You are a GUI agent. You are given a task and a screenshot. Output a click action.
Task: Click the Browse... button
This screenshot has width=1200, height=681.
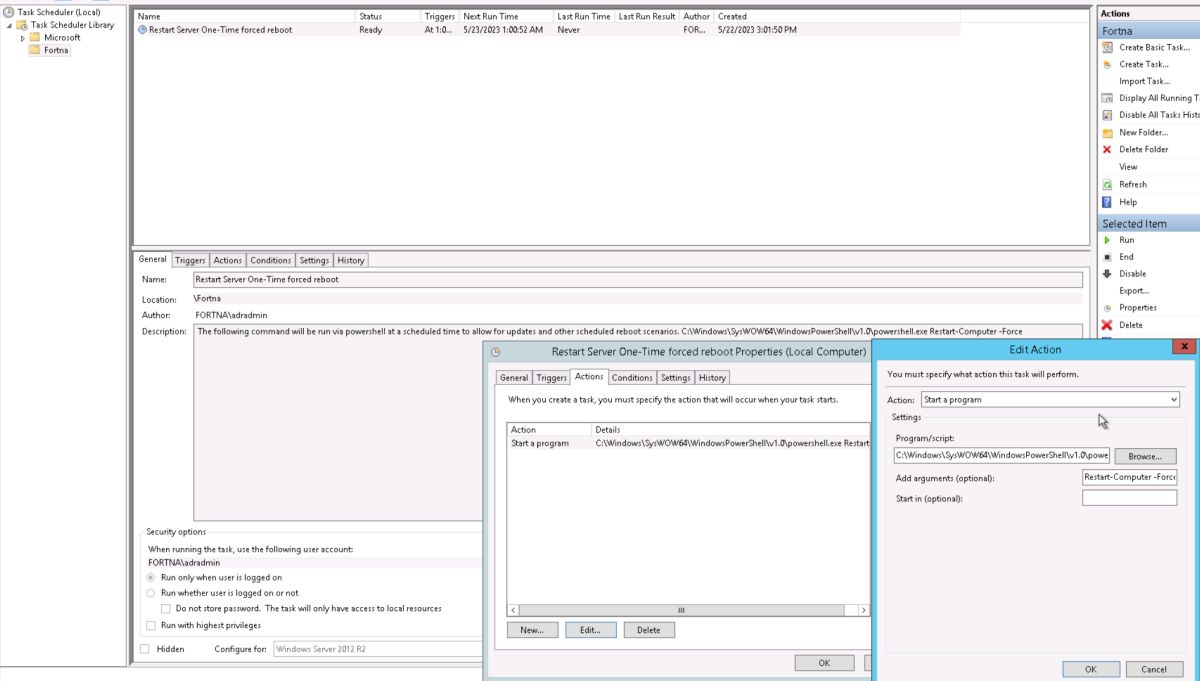coord(1145,456)
